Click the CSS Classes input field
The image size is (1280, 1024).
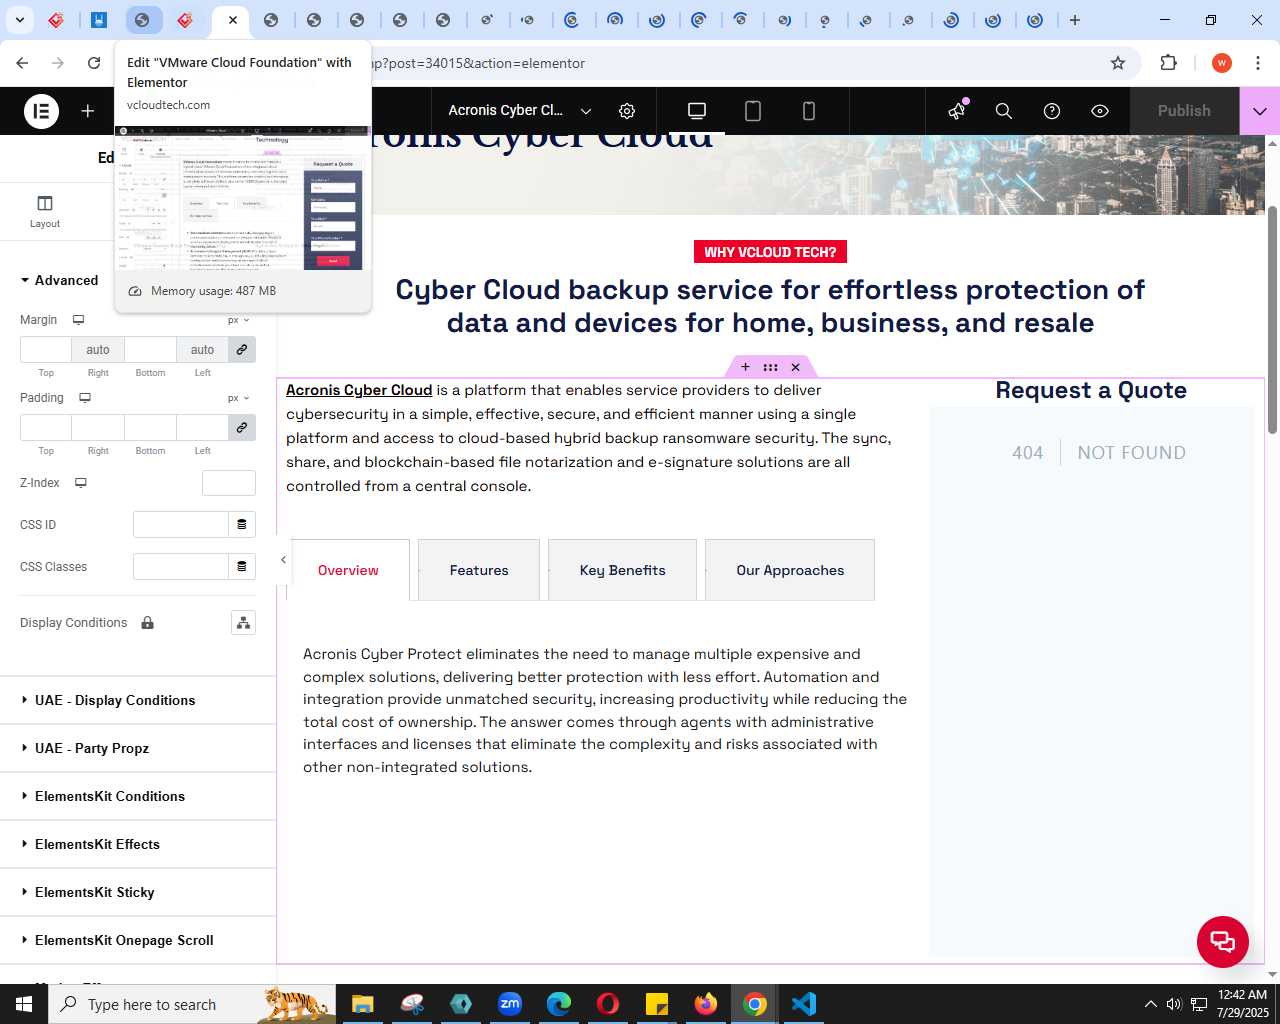(x=181, y=567)
